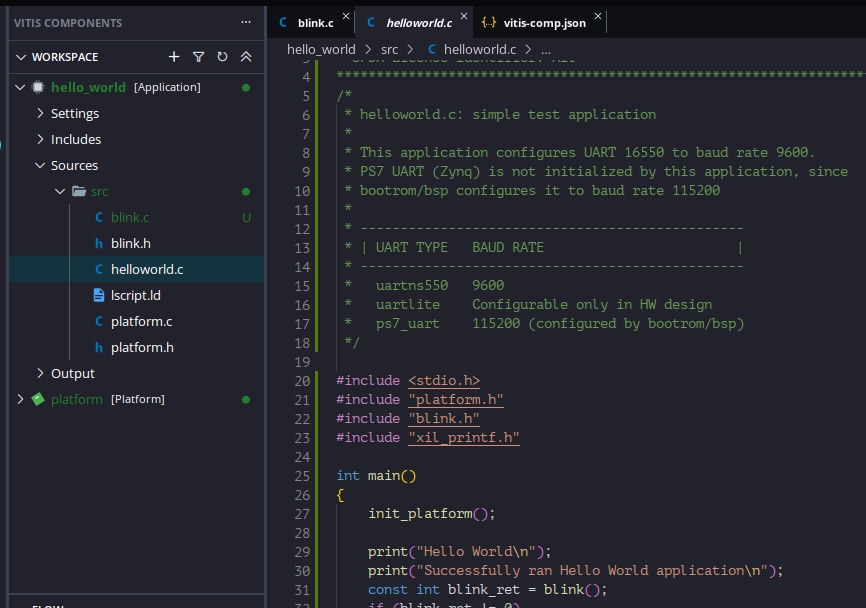Close the blink.c editor tab
Image resolution: width=866 pixels, height=608 pixels.
346,17
